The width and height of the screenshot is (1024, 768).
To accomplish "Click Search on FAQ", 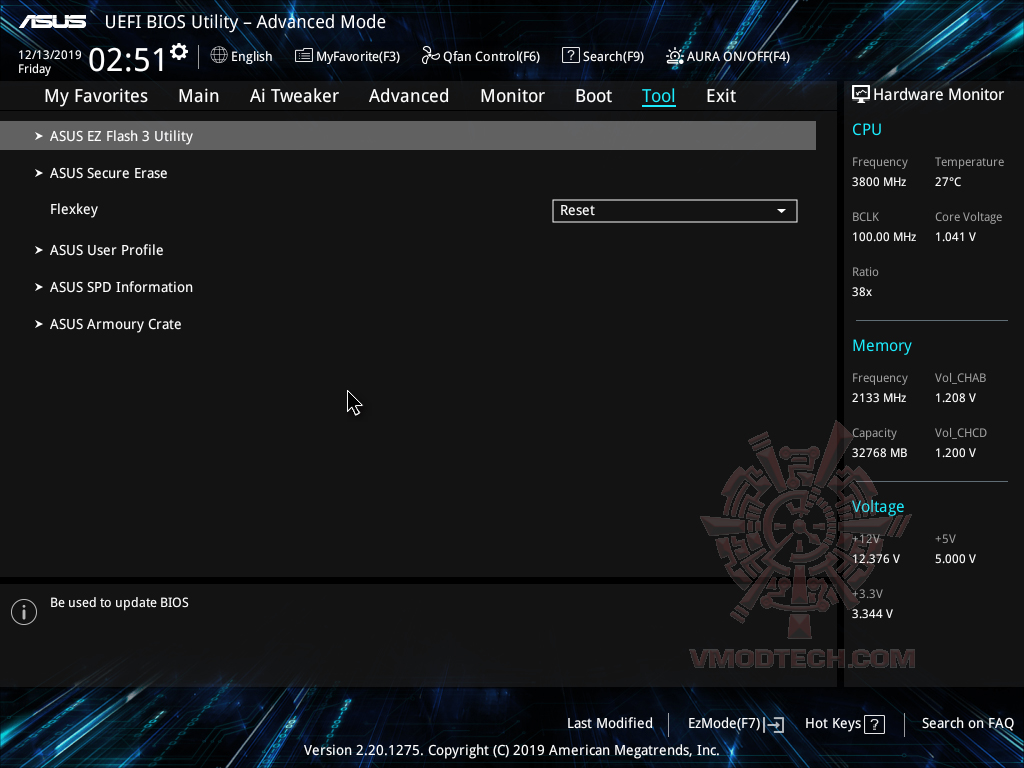I will coord(967,722).
